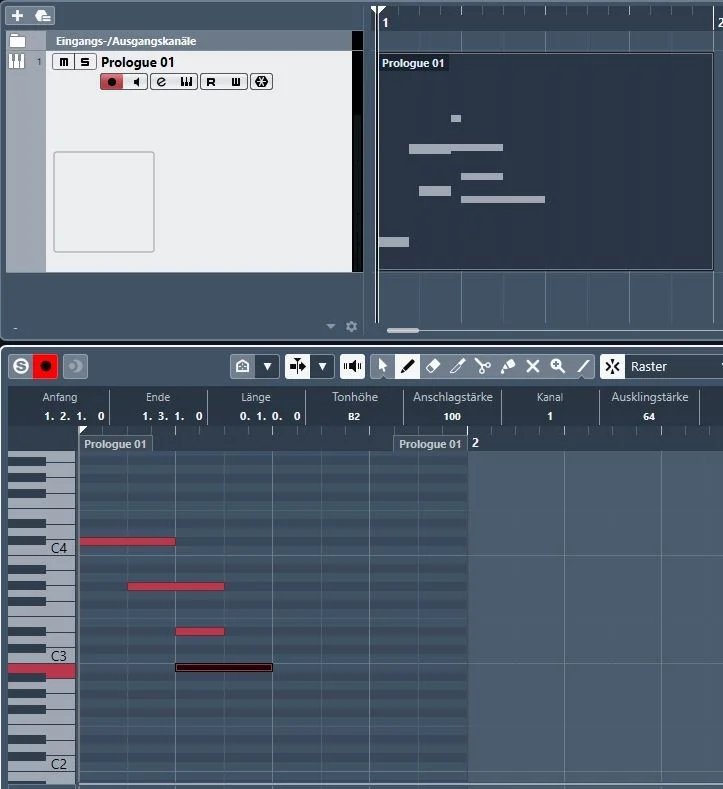Screen dimensions: 723x789
Task: Click the Kanal value 1
Action: coord(550,416)
